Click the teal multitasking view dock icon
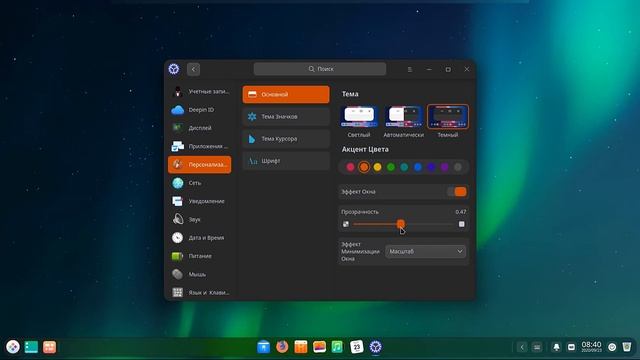This screenshot has height=360, width=640. point(31,347)
